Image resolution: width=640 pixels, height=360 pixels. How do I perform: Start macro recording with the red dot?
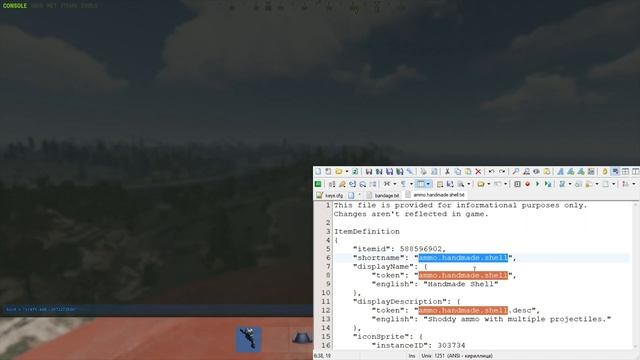[x=527, y=184]
